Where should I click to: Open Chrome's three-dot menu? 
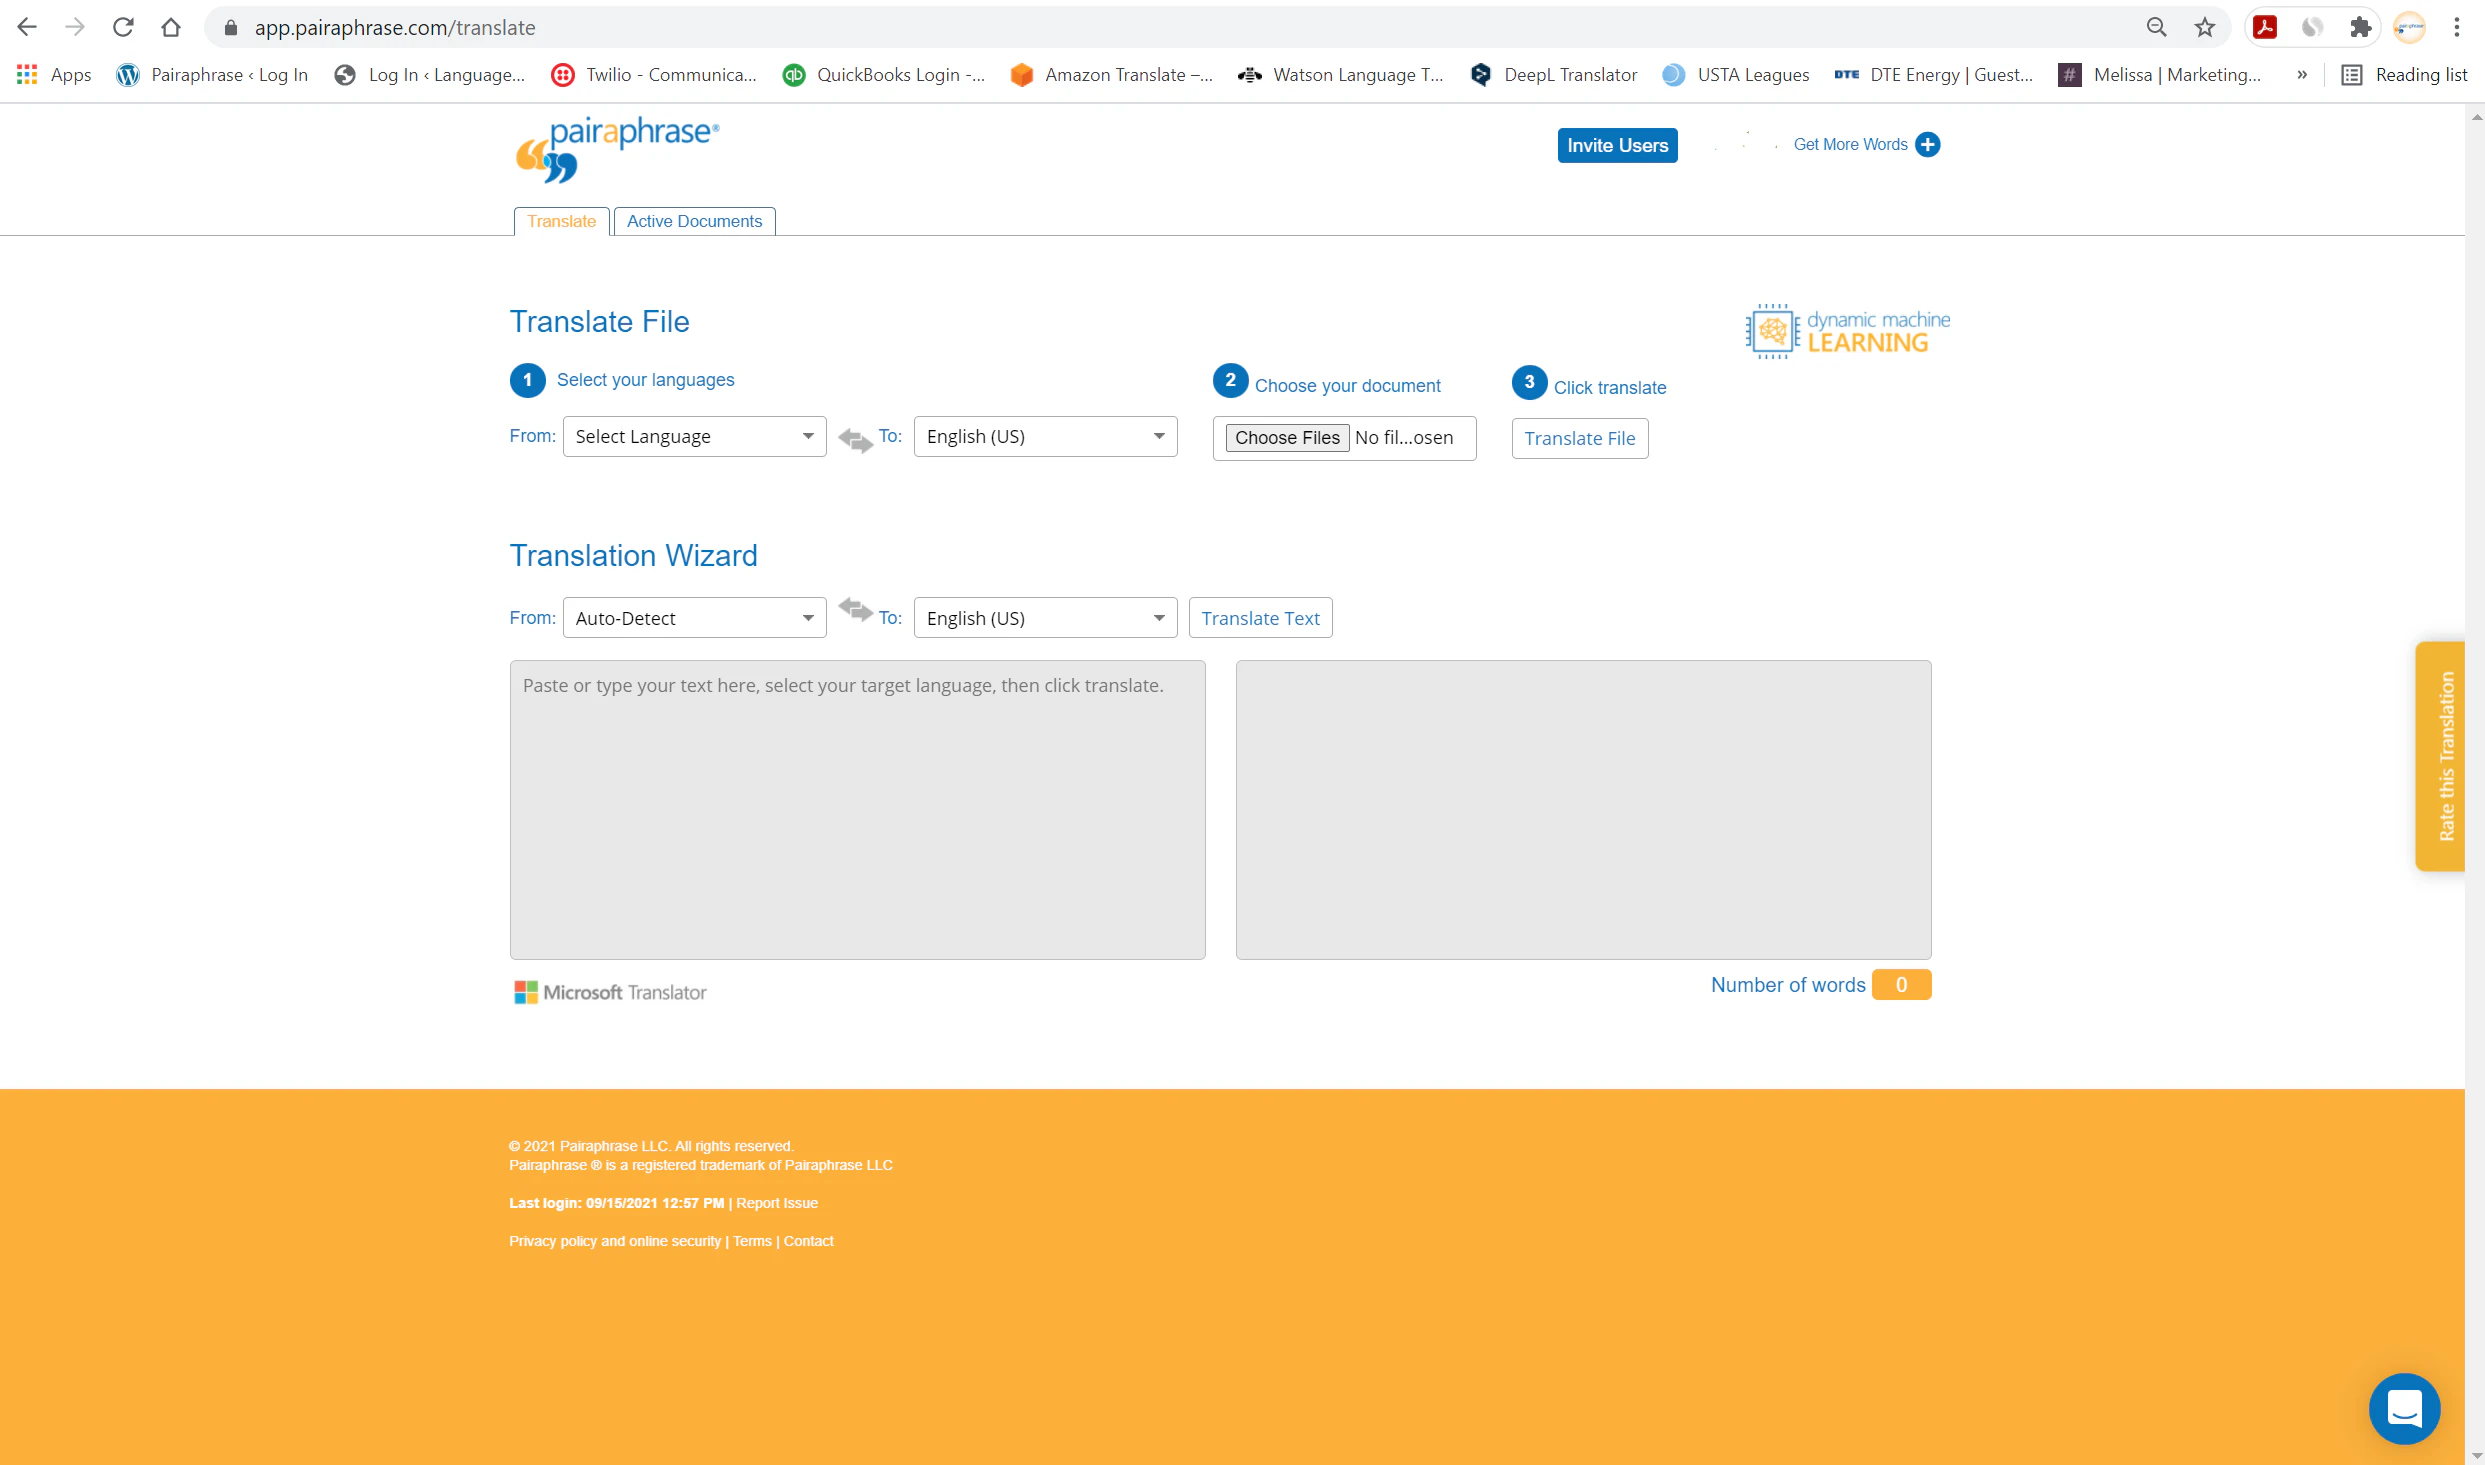tap(2457, 27)
